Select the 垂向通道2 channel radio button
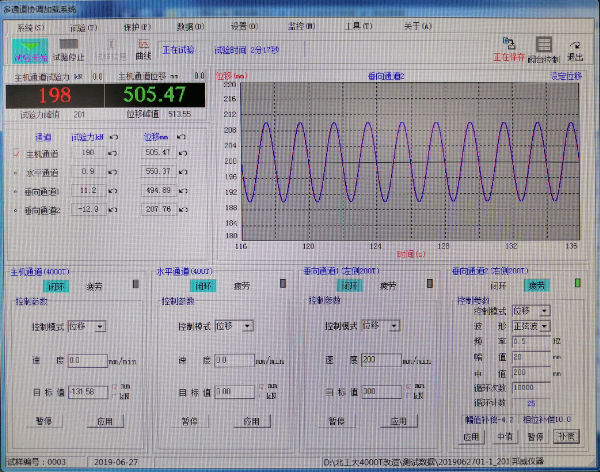This screenshot has height=472, width=600. (x=15, y=210)
